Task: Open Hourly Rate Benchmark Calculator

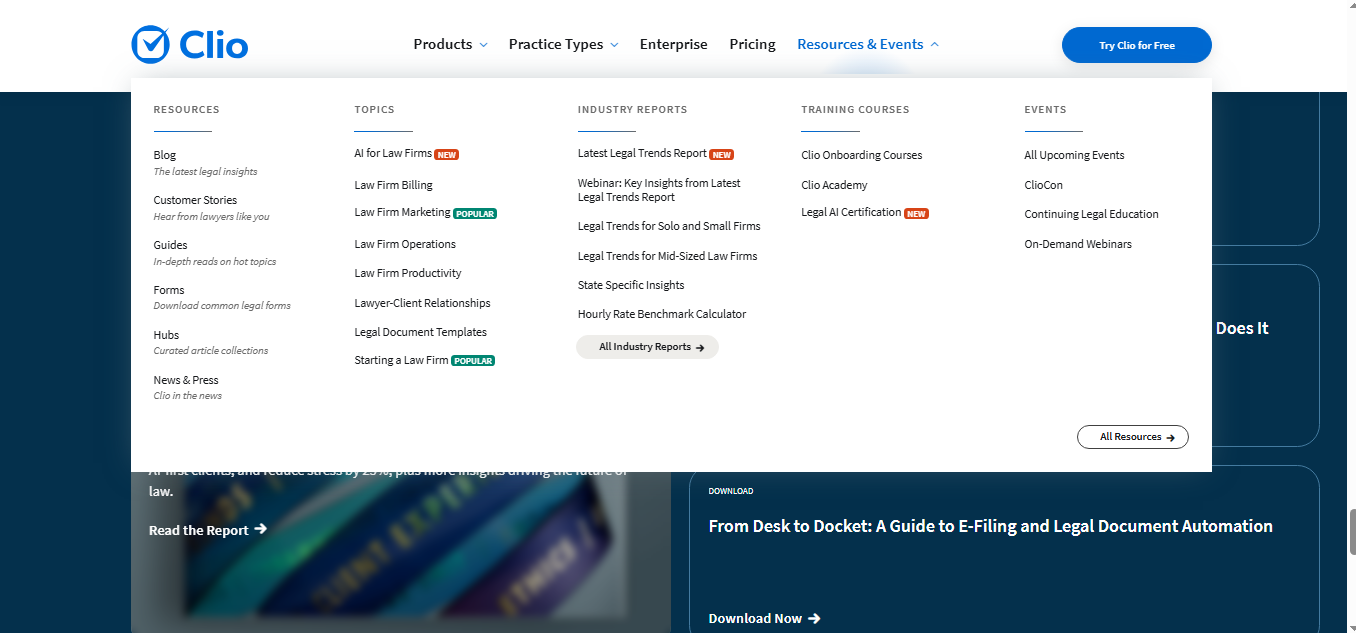Action: 661,314
